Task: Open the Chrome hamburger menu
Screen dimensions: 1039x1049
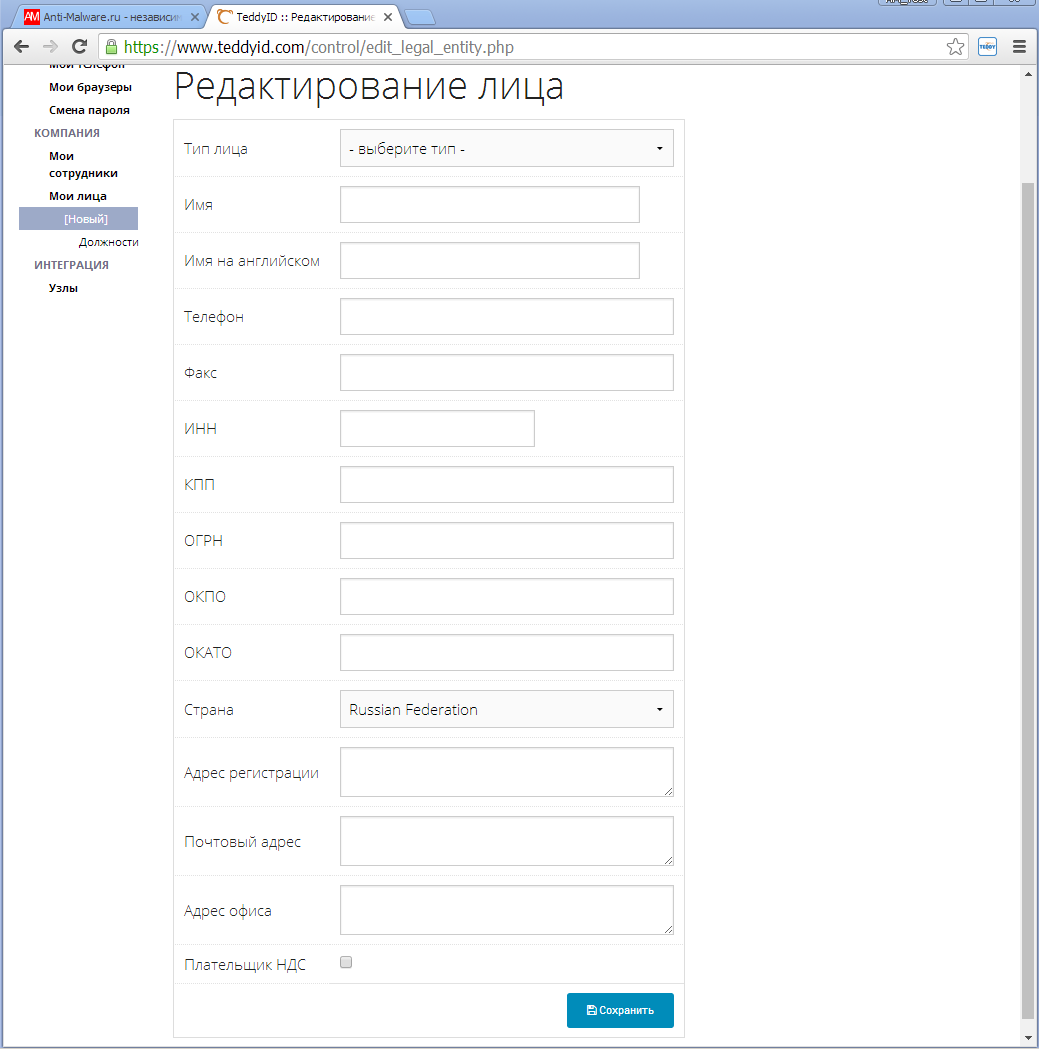Action: coord(1020,47)
